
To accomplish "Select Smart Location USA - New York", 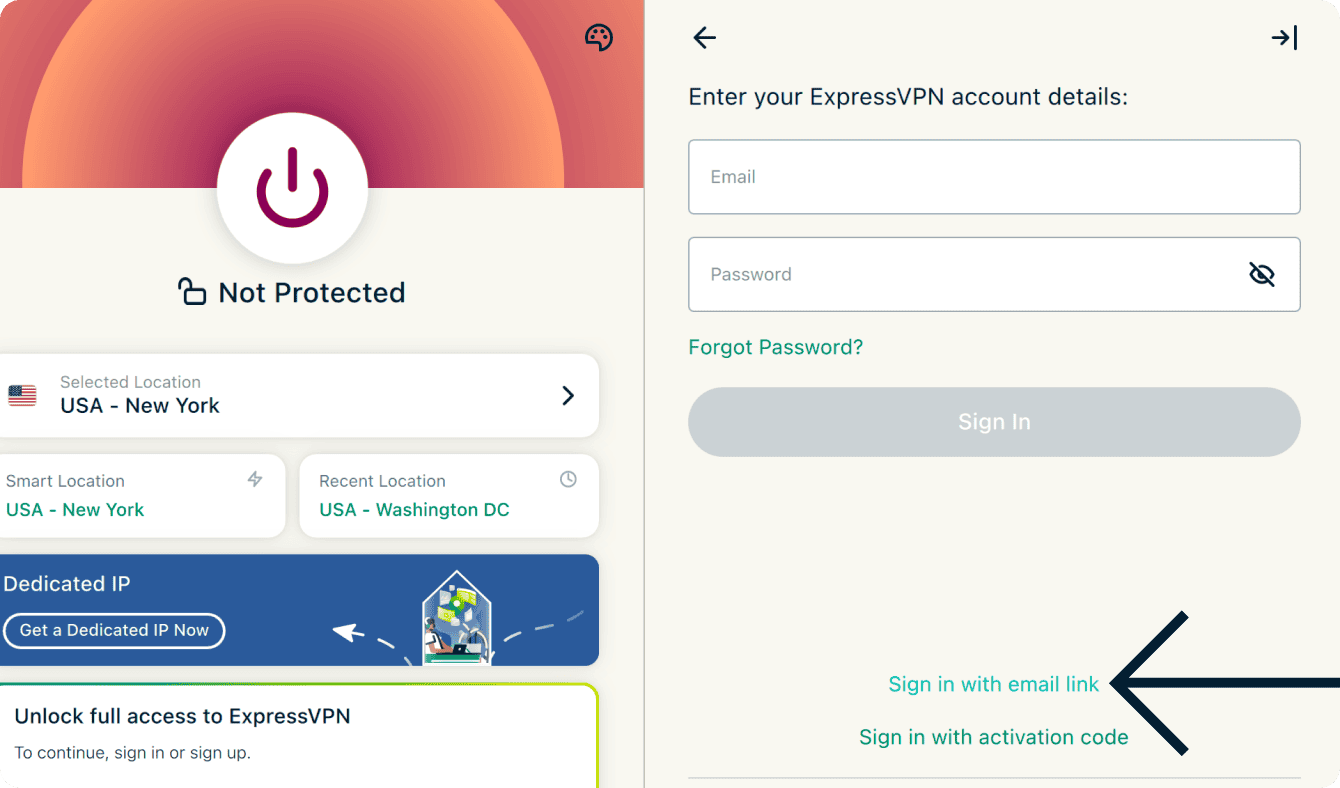I will coord(140,497).
